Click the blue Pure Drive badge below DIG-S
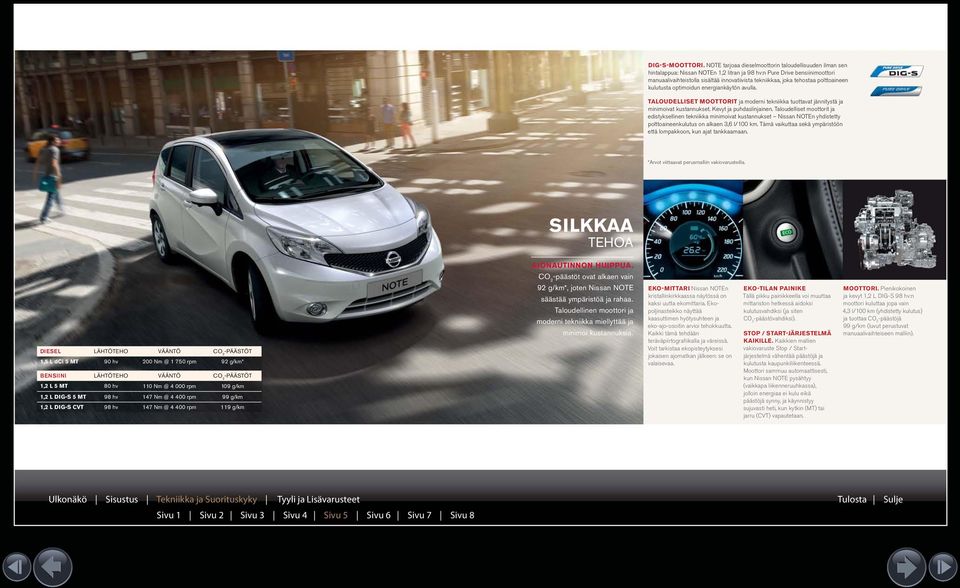The image size is (960, 588). point(896,91)
